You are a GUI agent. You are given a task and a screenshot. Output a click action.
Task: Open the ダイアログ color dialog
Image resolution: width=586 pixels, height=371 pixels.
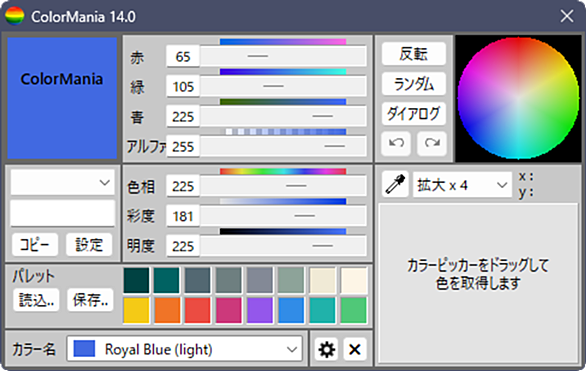pyautogui.click(x=414, y=114)
